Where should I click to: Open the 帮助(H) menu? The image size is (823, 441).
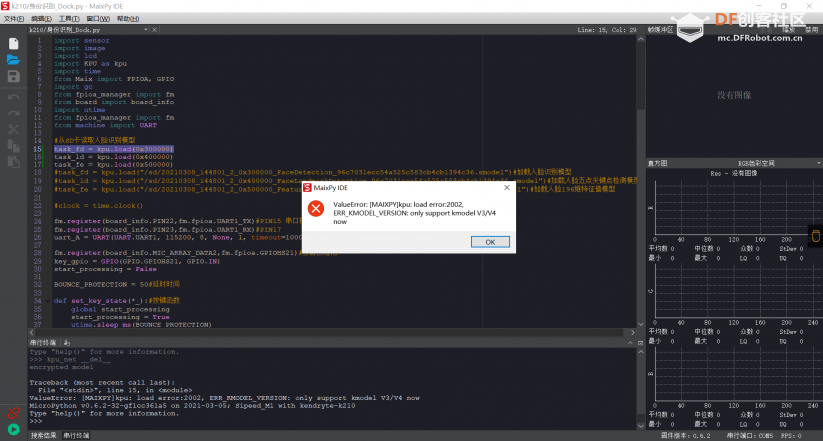[128, 19]
